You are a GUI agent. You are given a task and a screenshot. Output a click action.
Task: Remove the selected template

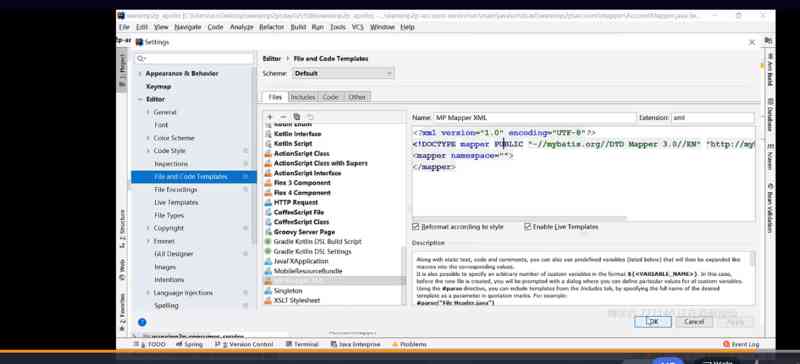tap(284, 117)
